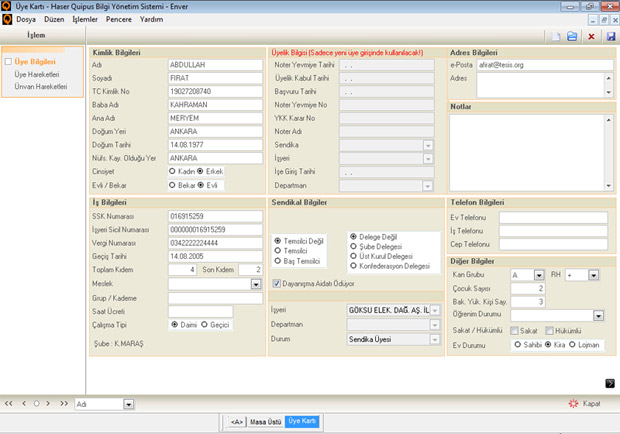Click the Cep Telefonu input field
The height and width of the screenshot is (434, 620).
(x=552, y=242)
